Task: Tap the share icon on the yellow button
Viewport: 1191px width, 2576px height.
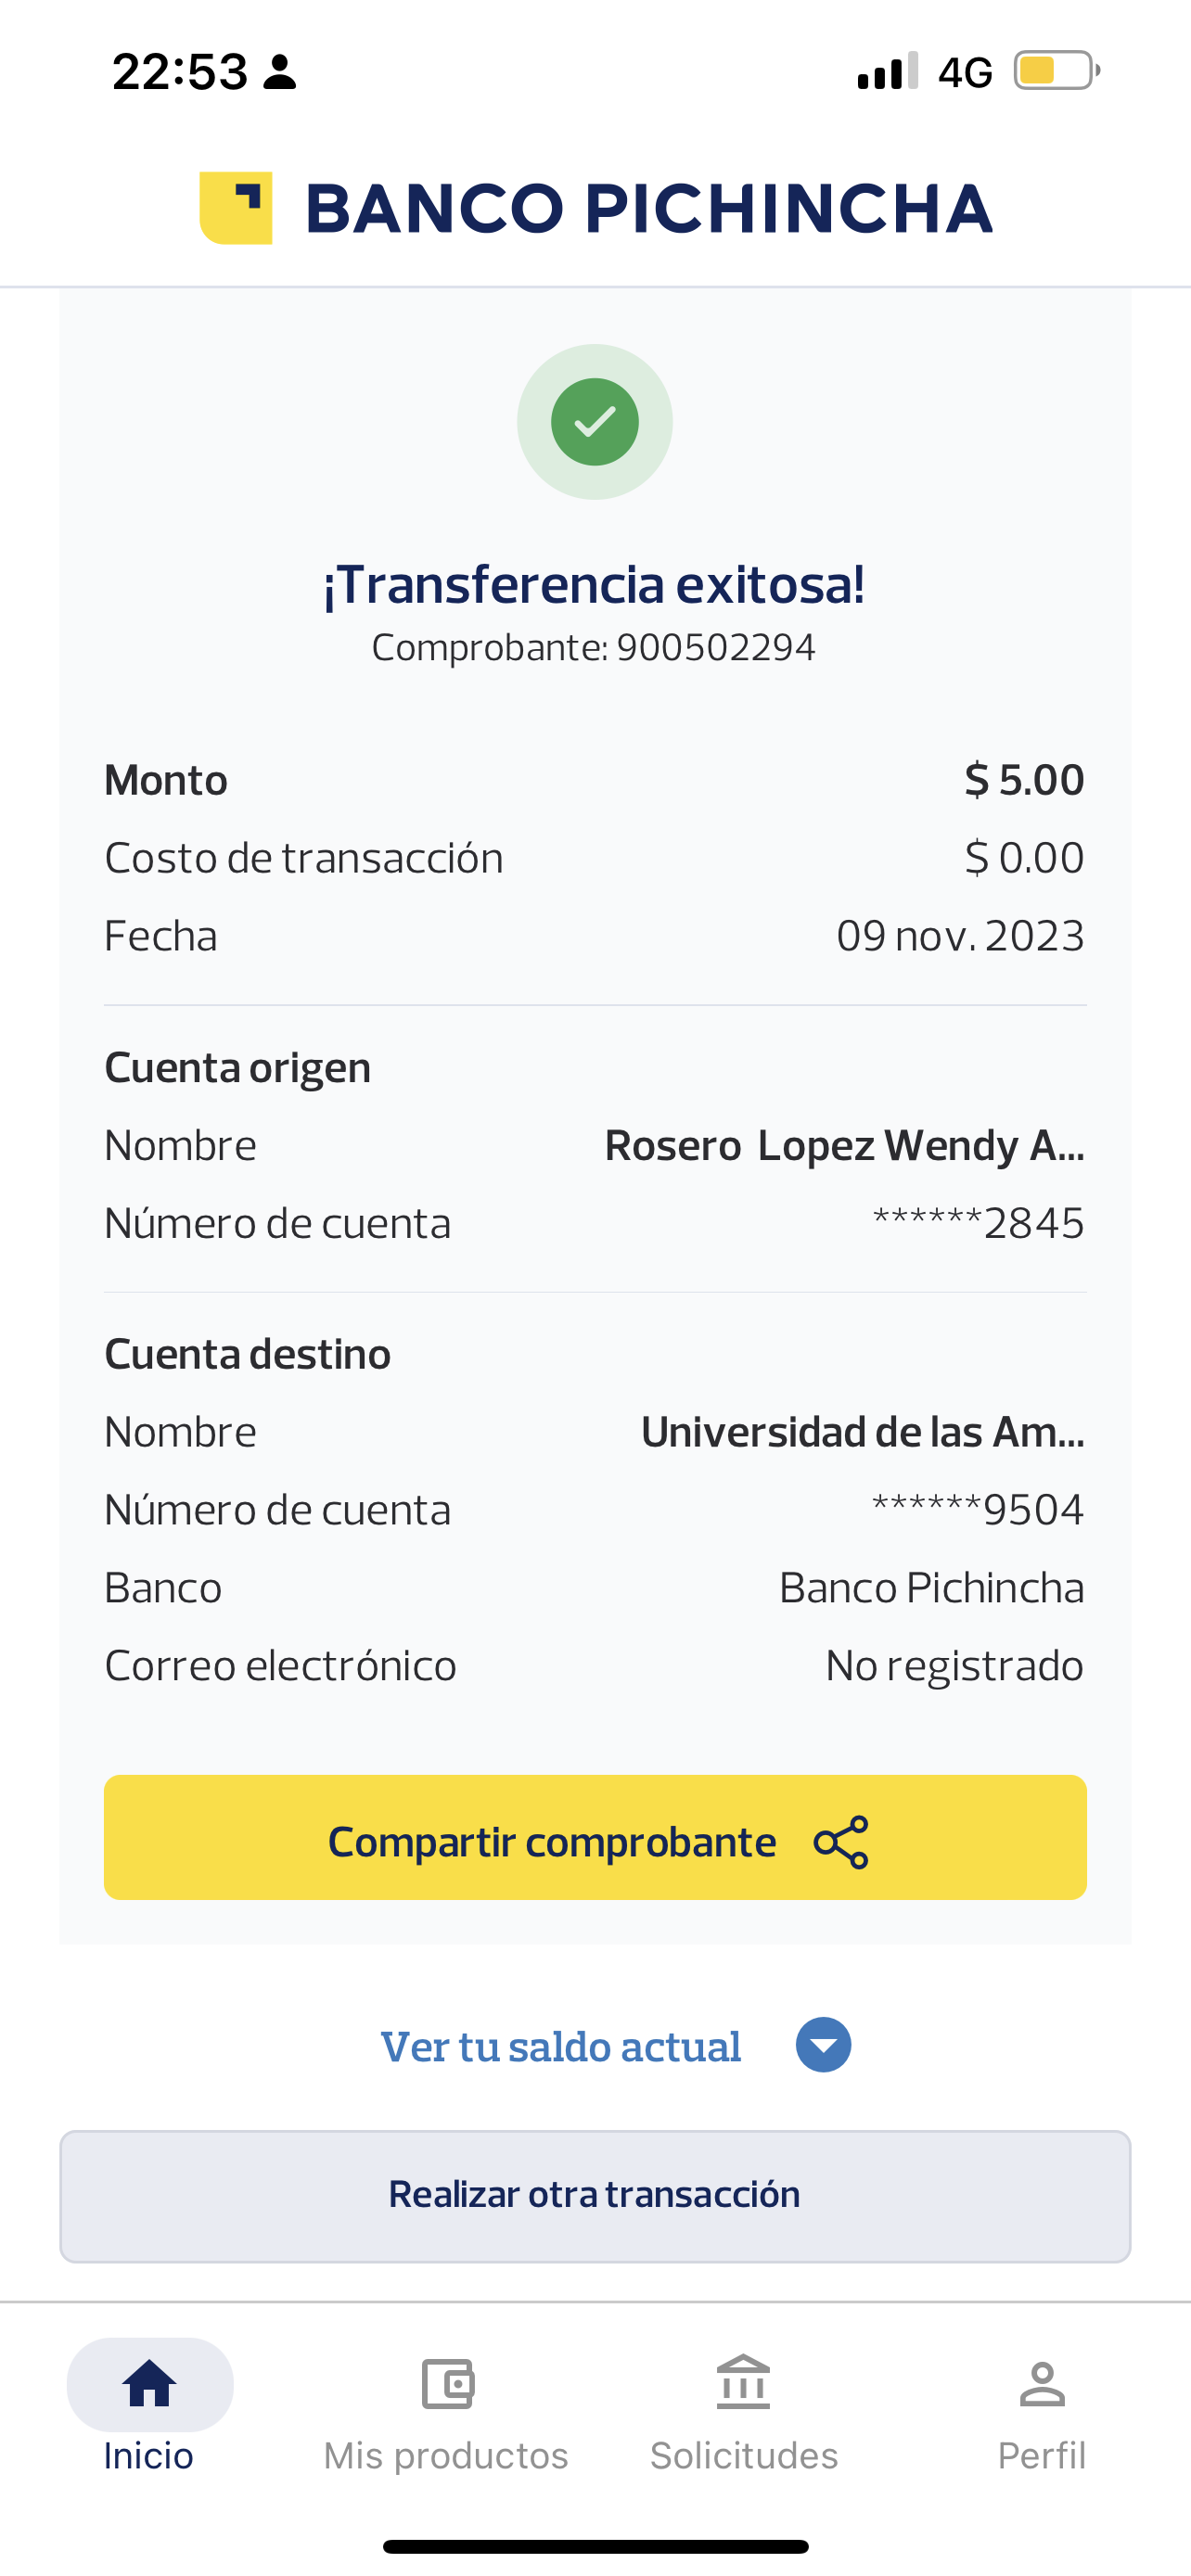Action: 841,1842
